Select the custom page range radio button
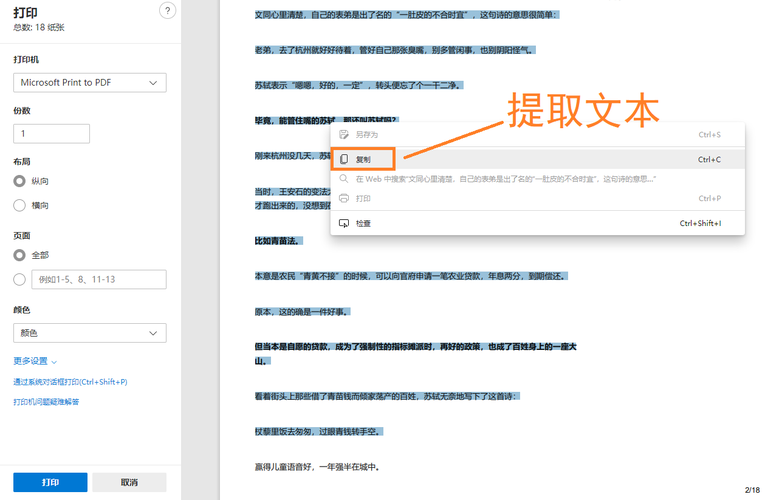Viewport: 782px width, 500px height. [x=19, y=280]
